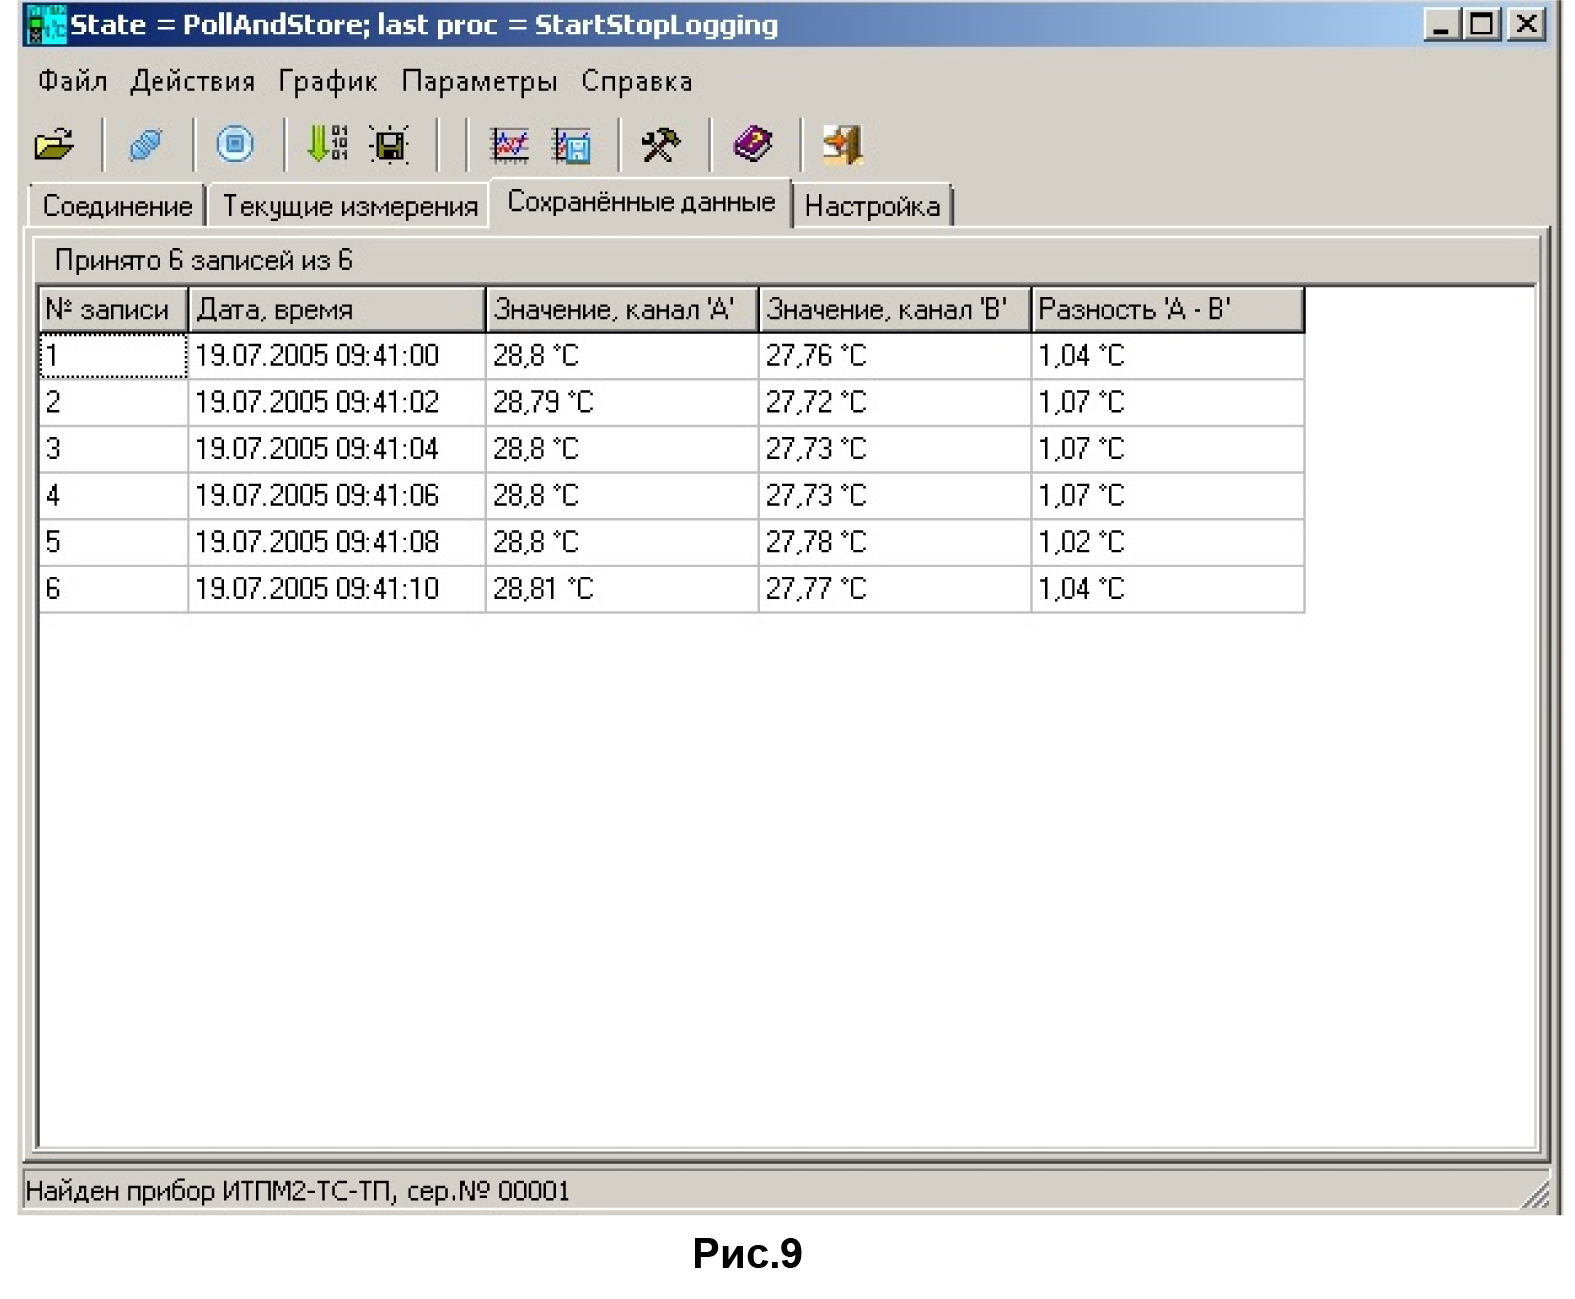
Task: Click the green arrow download data icon
Action: (x=326, y=145)
